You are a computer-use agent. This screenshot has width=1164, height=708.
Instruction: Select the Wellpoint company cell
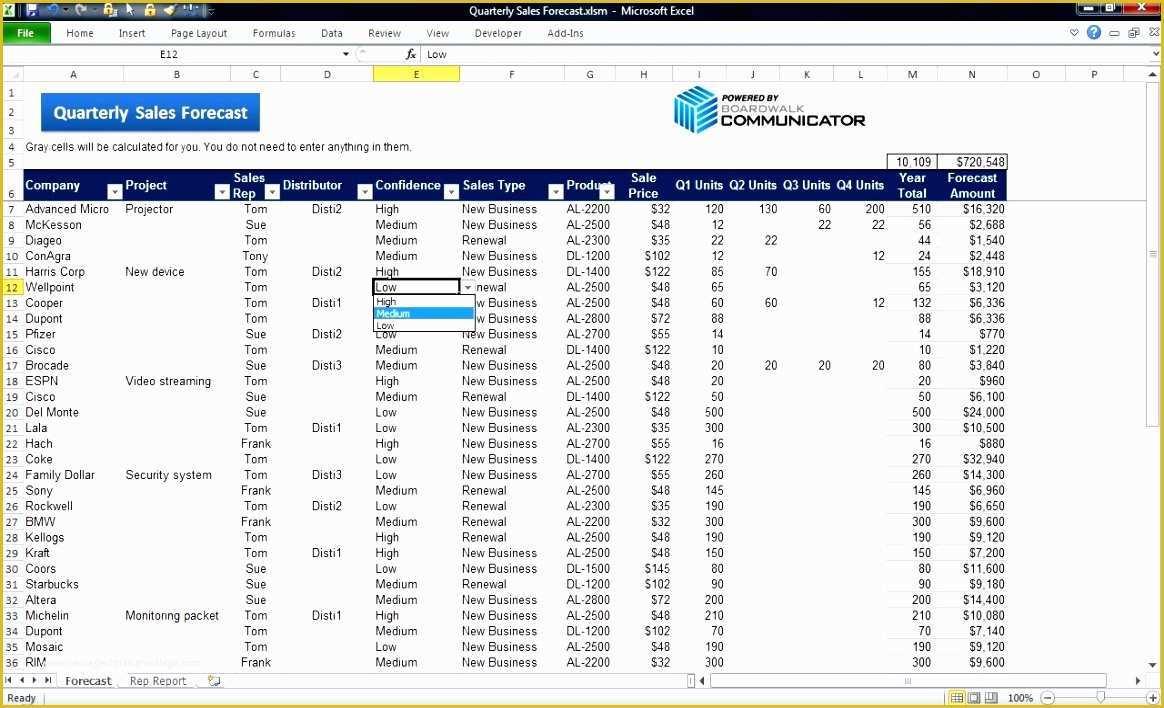(73, 287)
